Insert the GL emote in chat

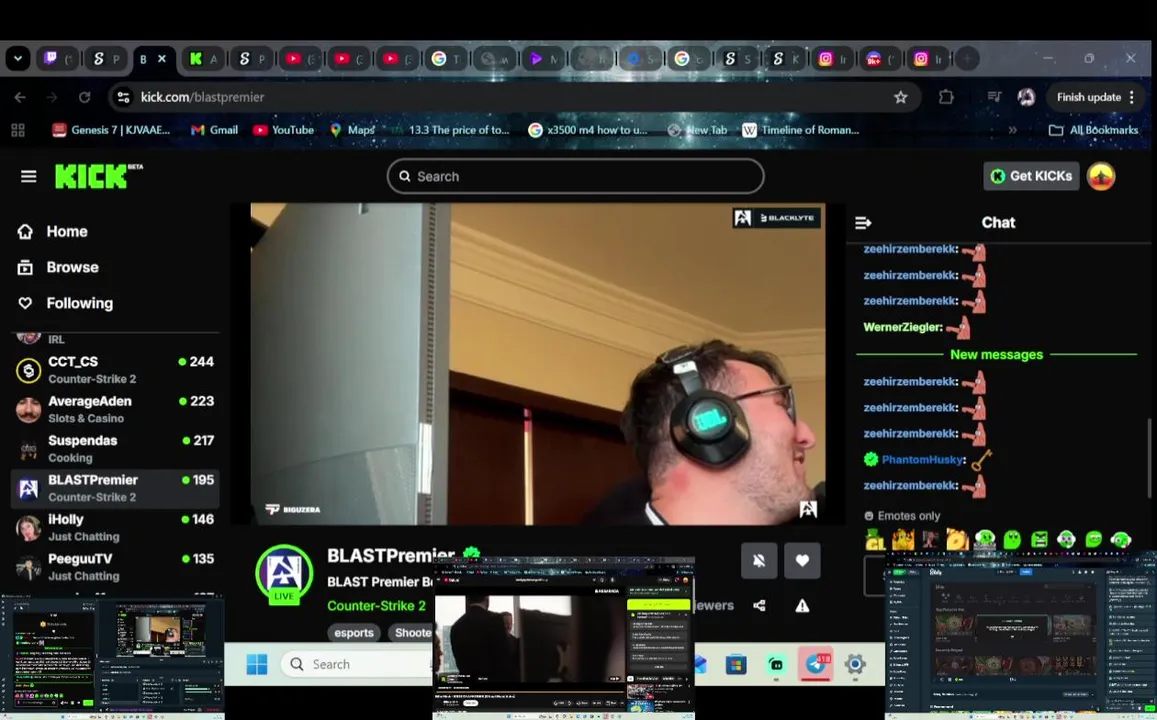tap(875, 540)
